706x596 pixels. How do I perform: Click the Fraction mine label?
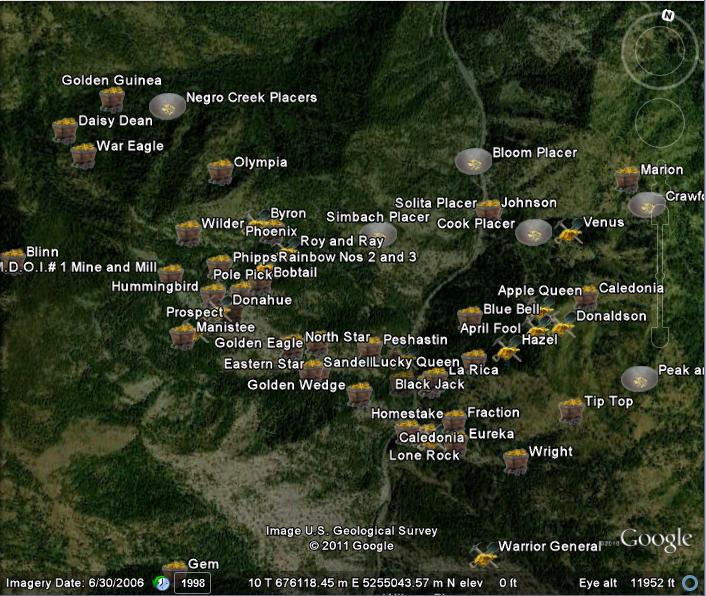pos(493,412)
